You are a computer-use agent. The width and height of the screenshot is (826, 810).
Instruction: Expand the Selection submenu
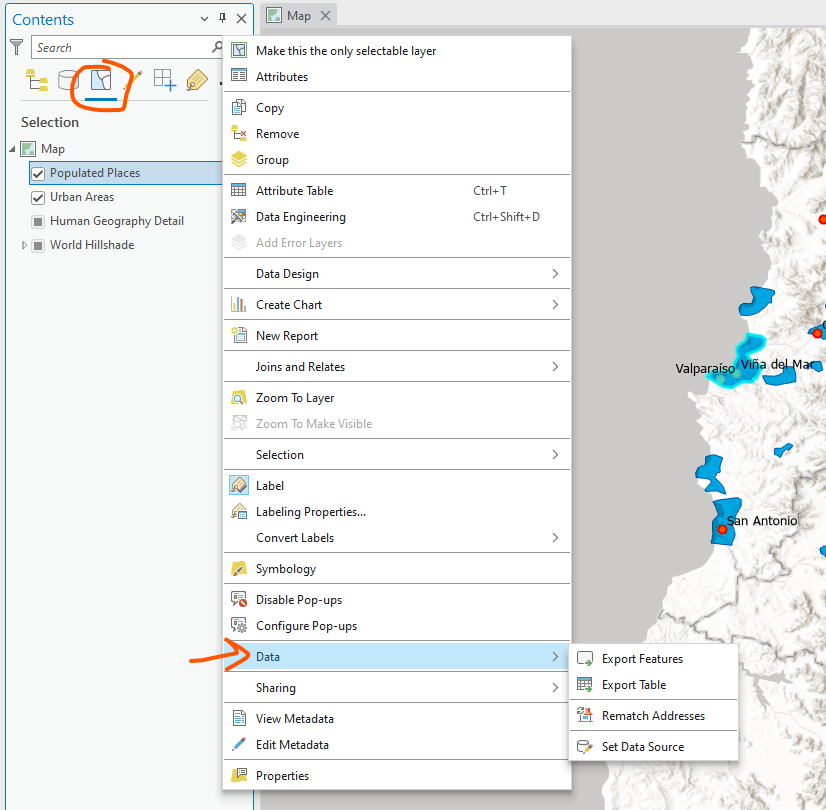(x=397, y=455)
